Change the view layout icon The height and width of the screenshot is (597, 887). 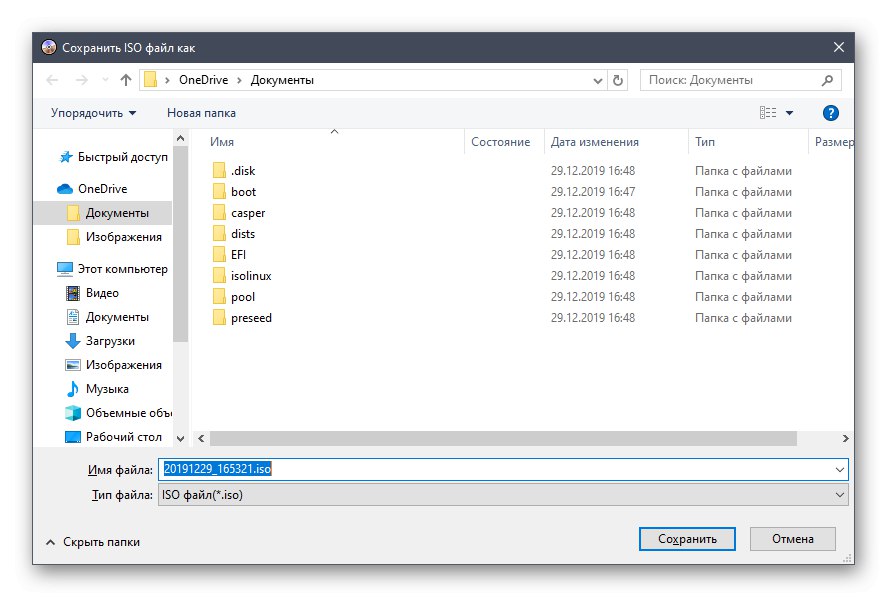(x=768, y=113)
